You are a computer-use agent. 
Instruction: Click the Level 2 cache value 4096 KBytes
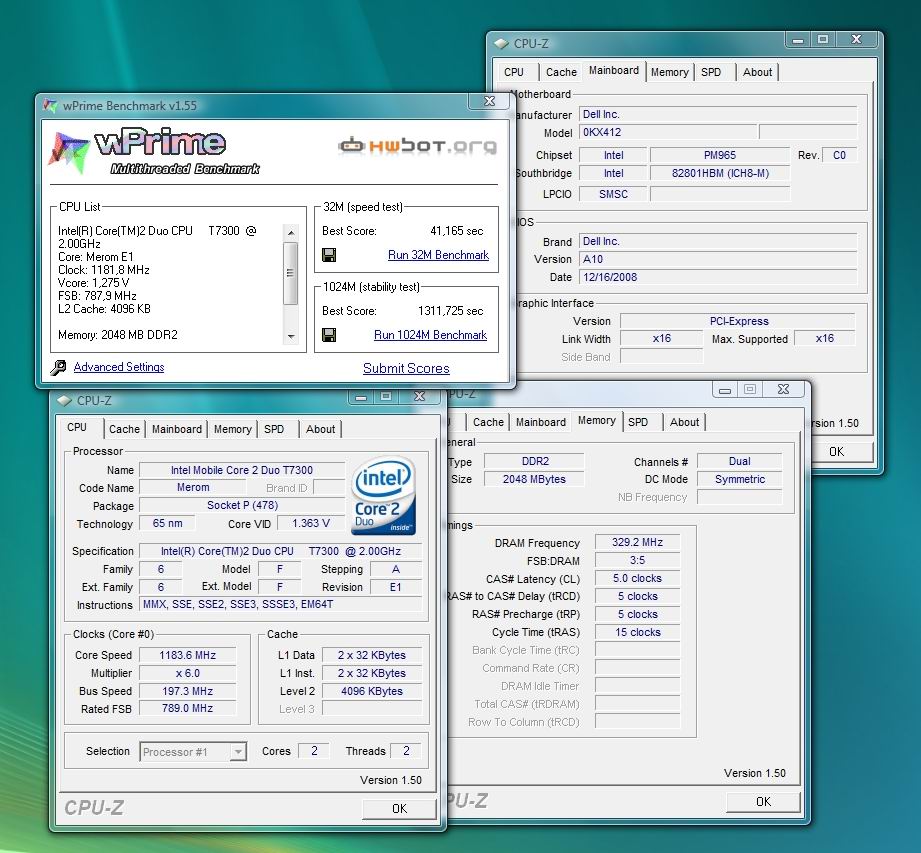pos(372,691)
